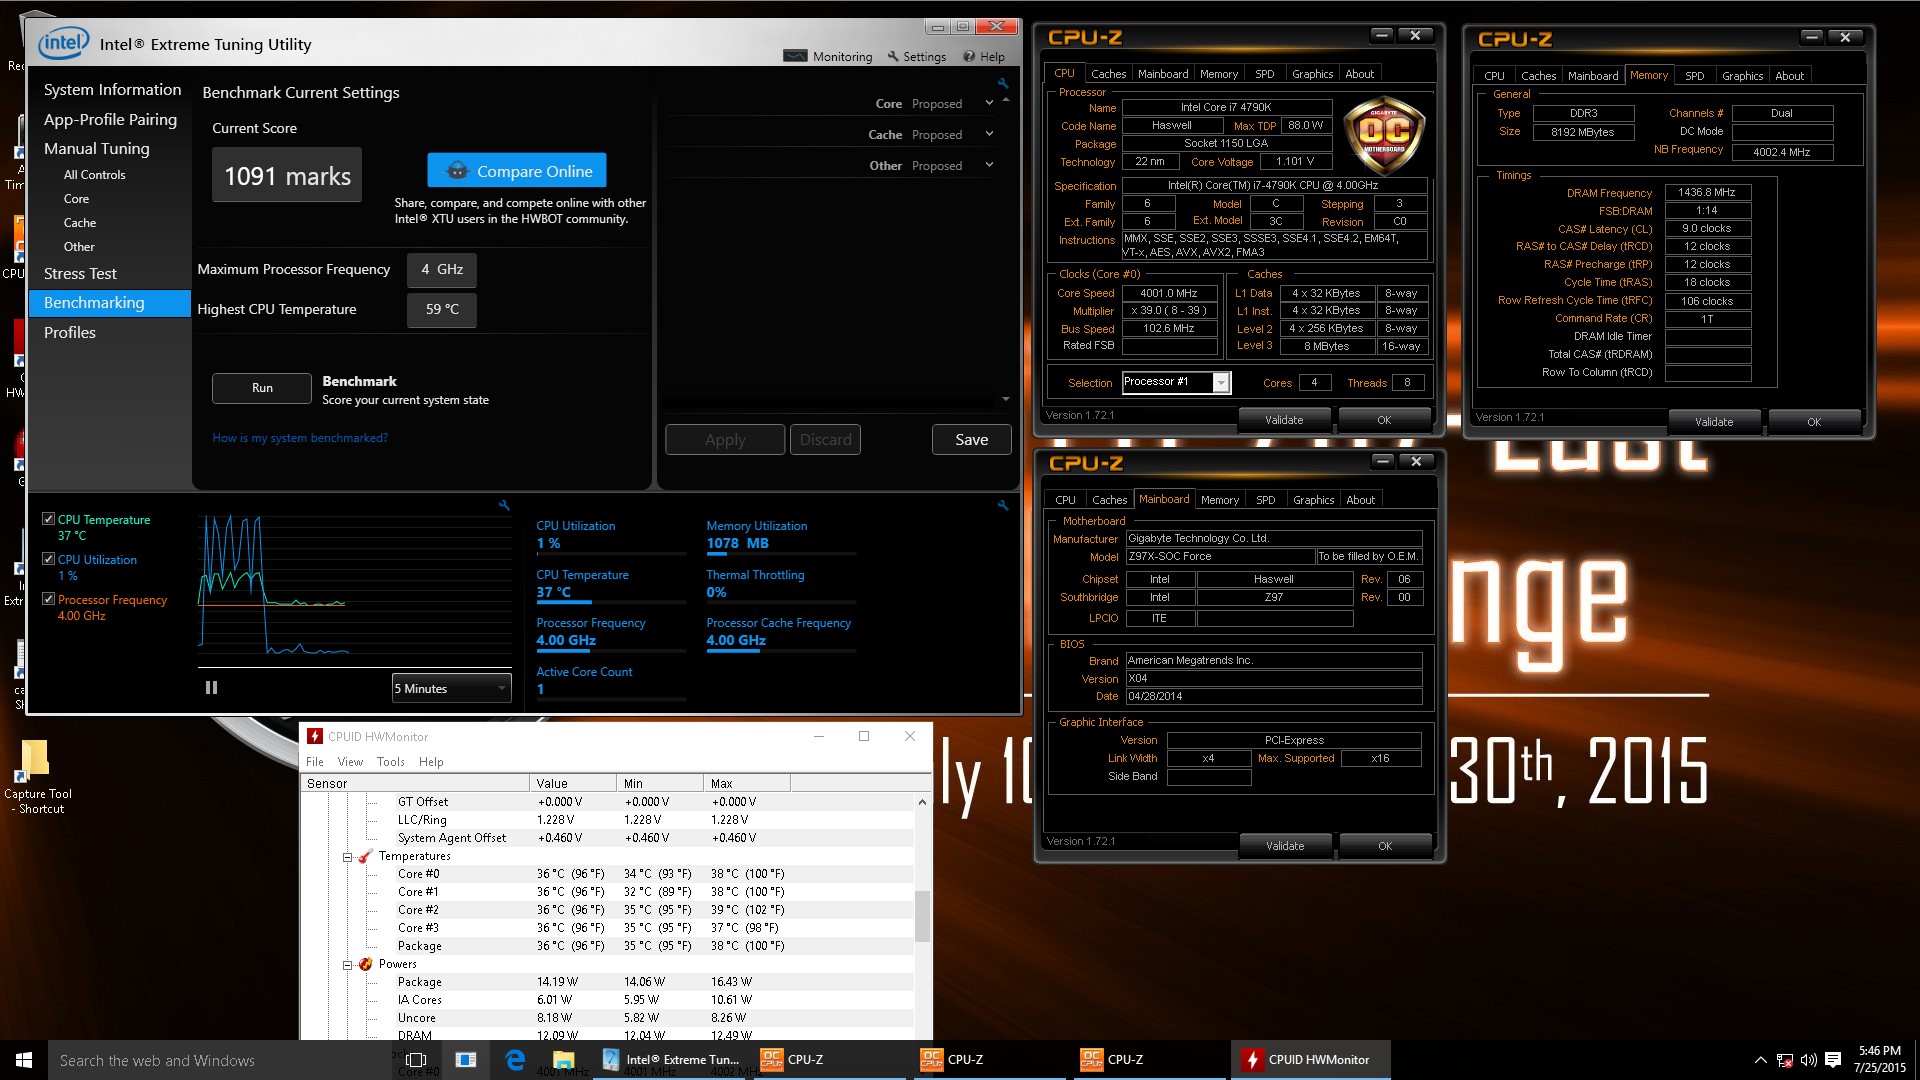
Task: Click HWMonitor scrollbar up arrow
Action: click(x=922, y=802)
